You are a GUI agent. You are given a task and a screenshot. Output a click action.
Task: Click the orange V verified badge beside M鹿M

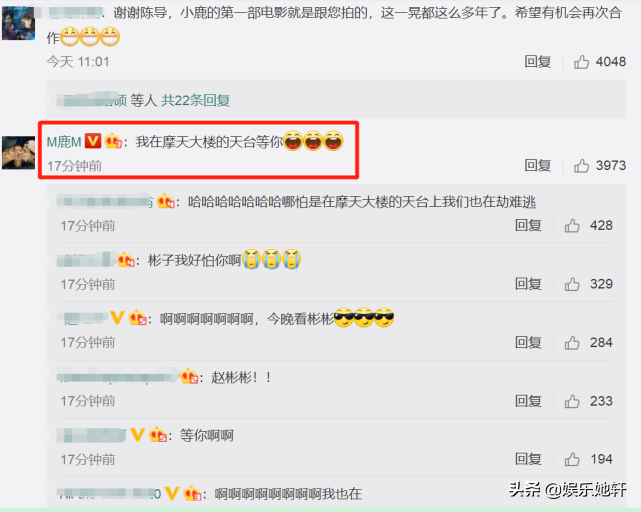click(x=93, y=141)
